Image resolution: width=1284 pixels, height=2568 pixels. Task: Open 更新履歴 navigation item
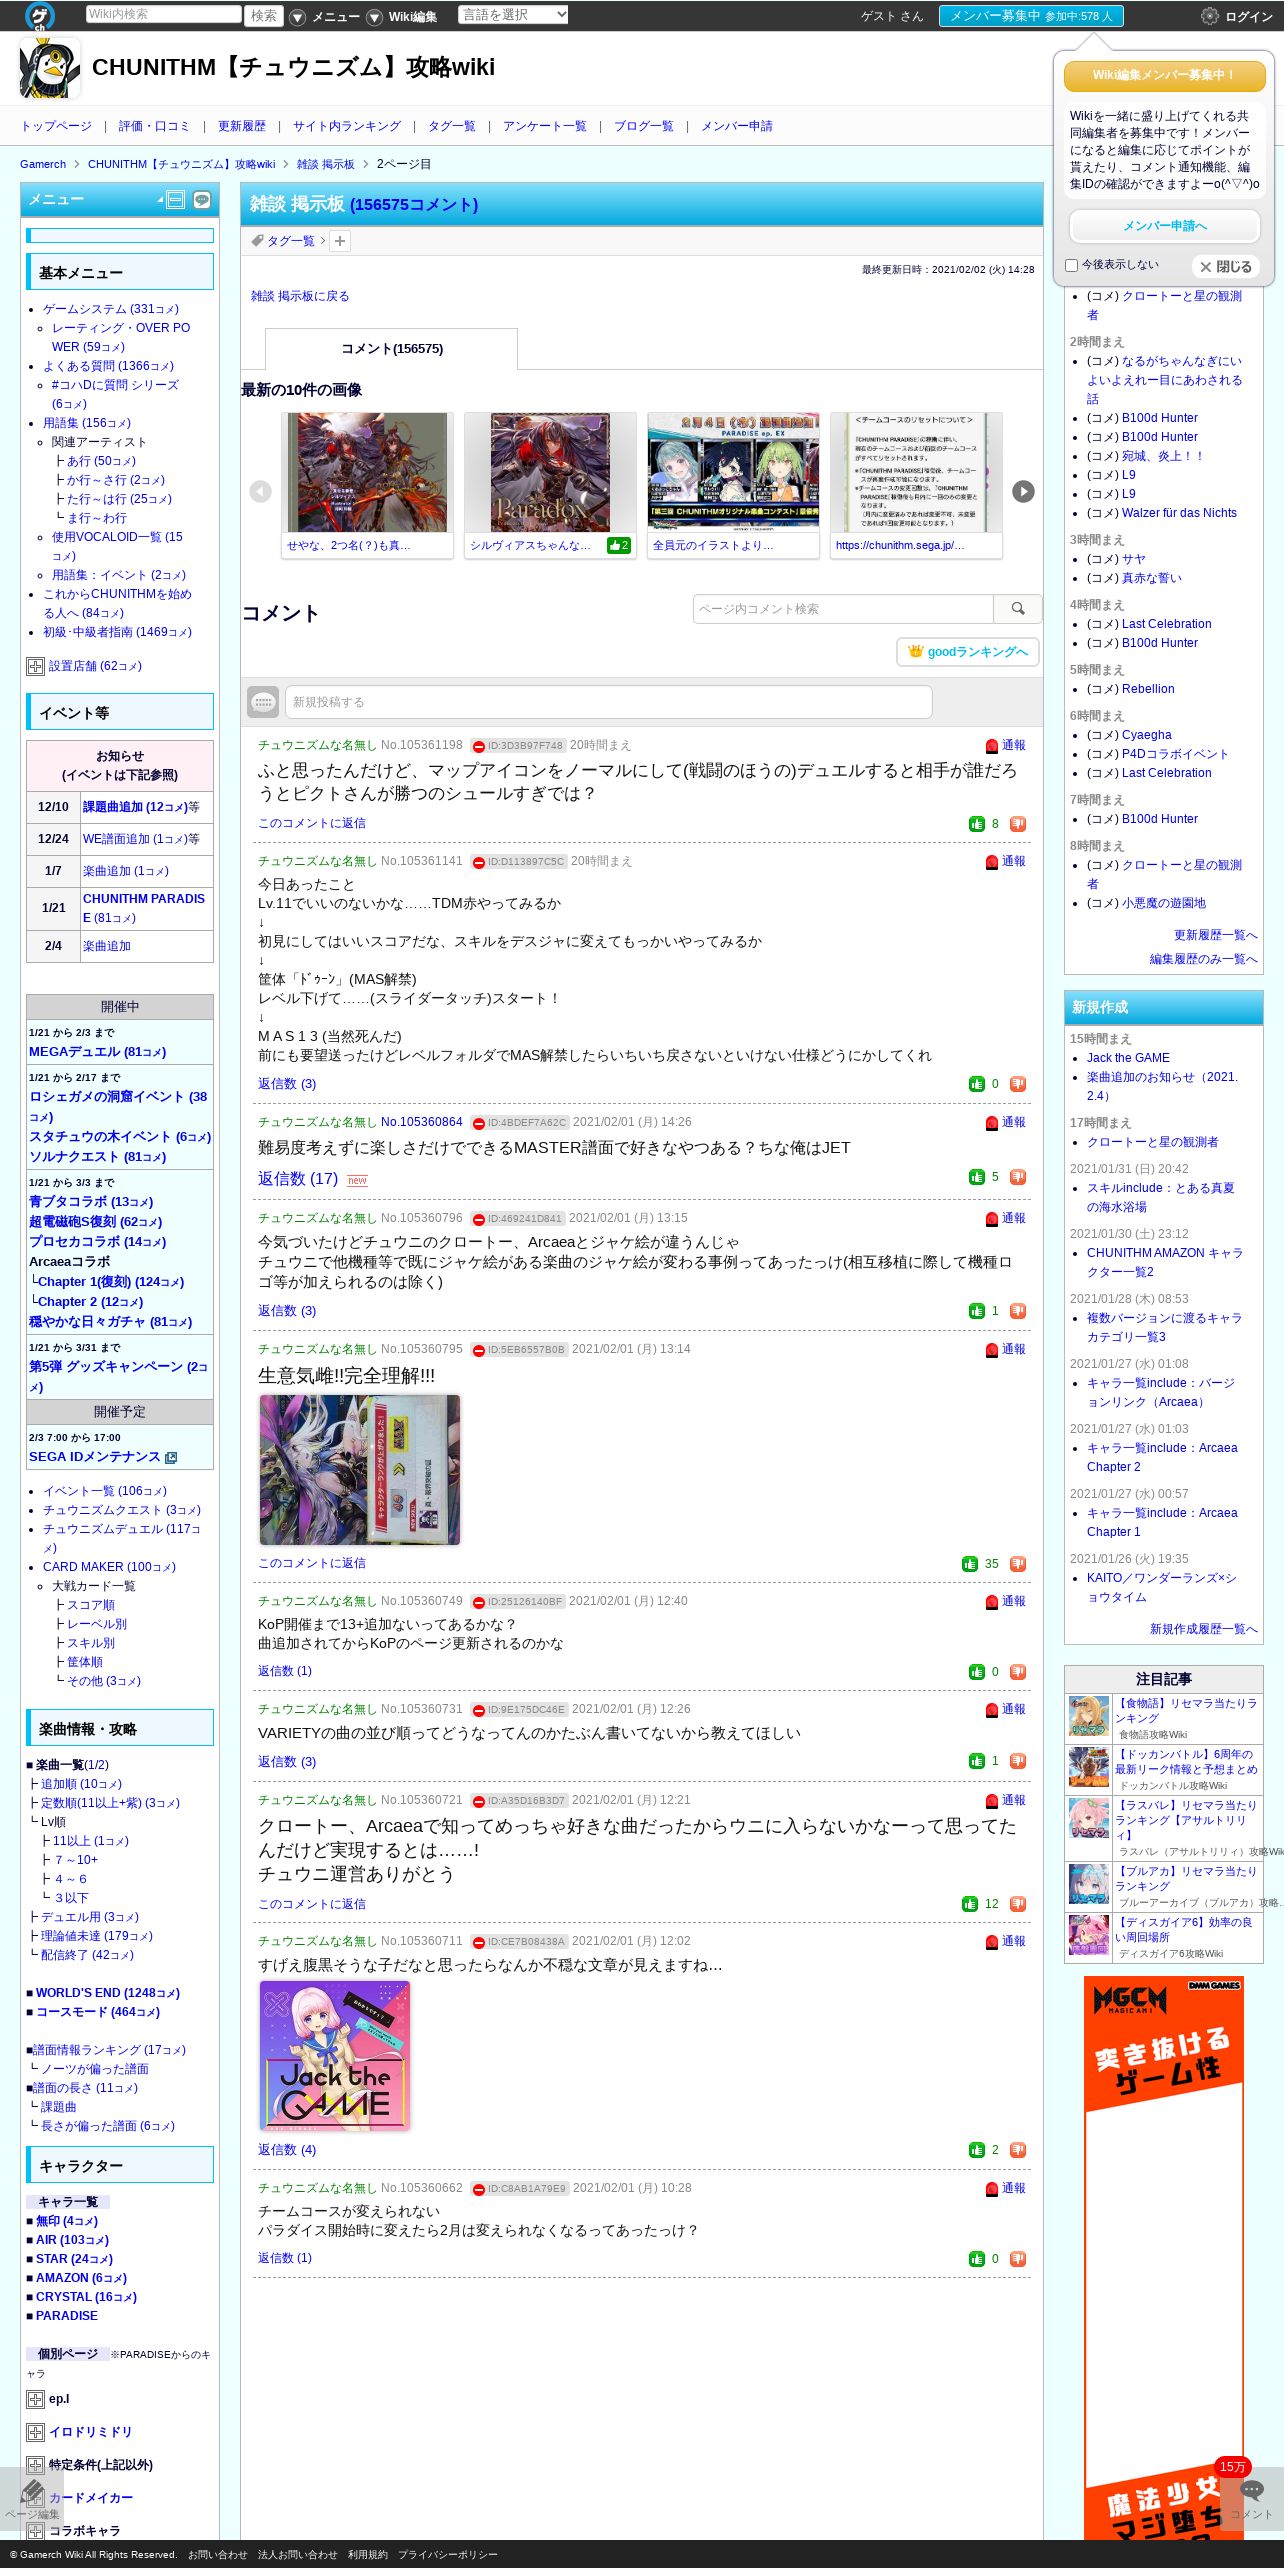coord(242,126)
